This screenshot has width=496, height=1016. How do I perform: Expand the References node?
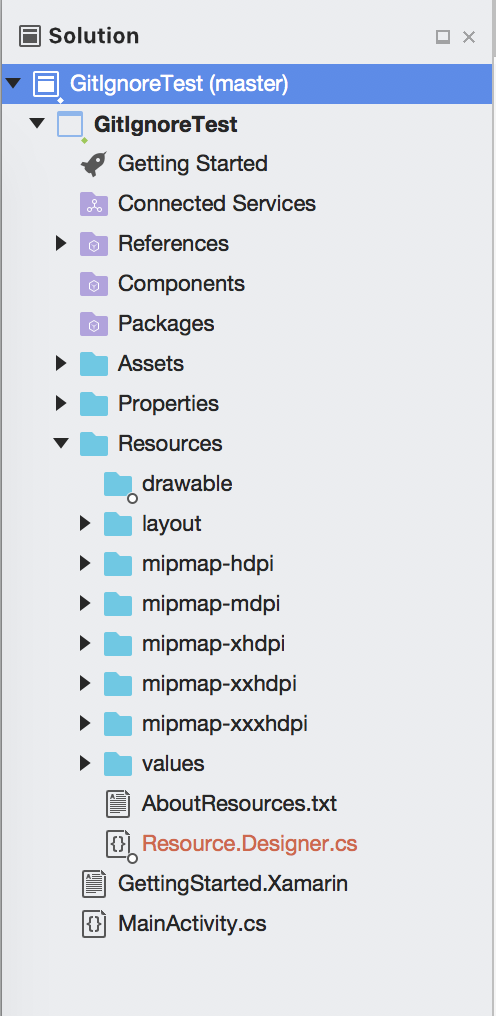coord(61,244)
